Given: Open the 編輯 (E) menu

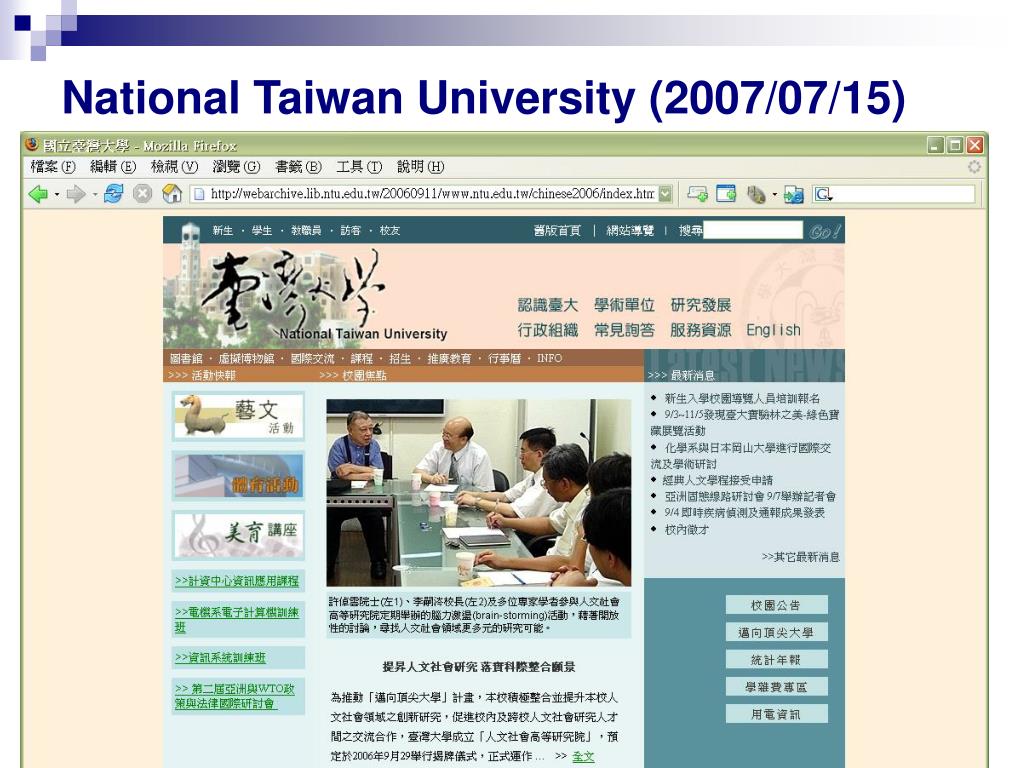Looking at the screenshot, I should (x=113, y=167).
